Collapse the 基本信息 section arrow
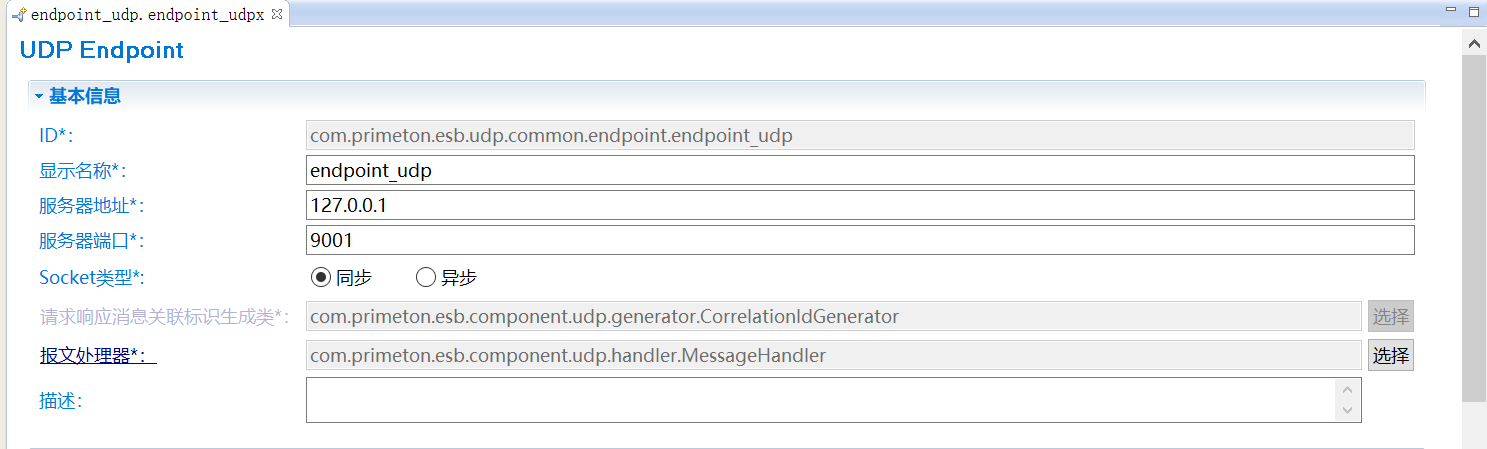 coord(39,96)
